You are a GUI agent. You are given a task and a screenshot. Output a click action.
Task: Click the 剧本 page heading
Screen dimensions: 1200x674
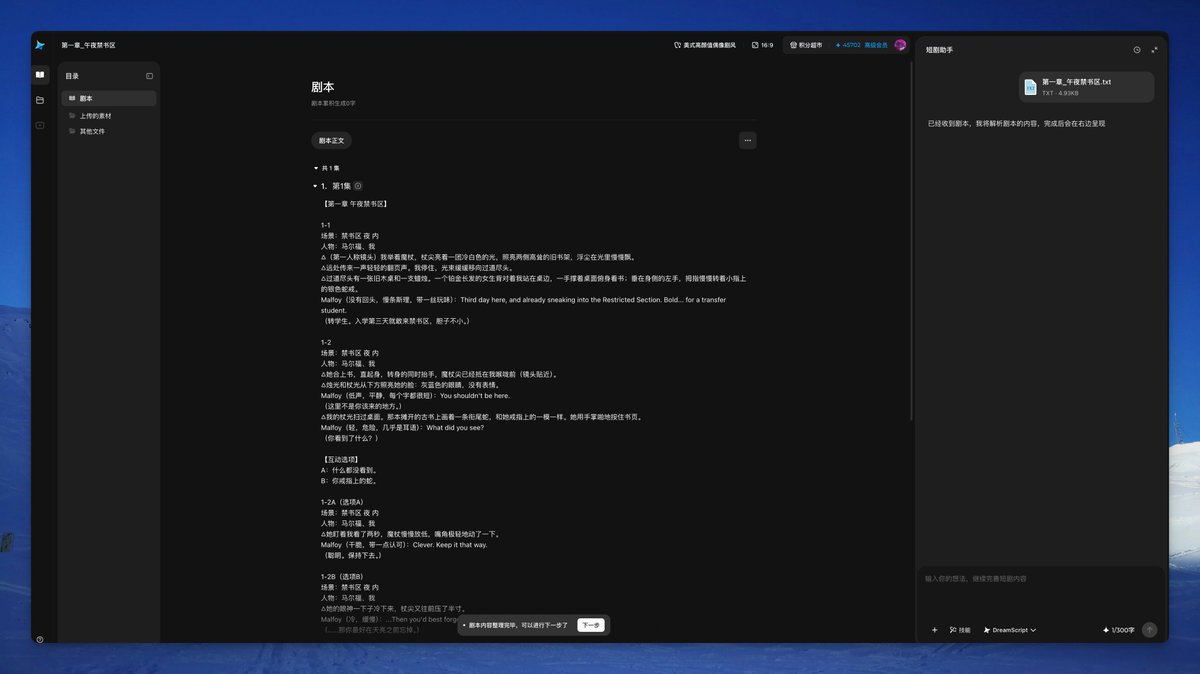click(323, 87)
